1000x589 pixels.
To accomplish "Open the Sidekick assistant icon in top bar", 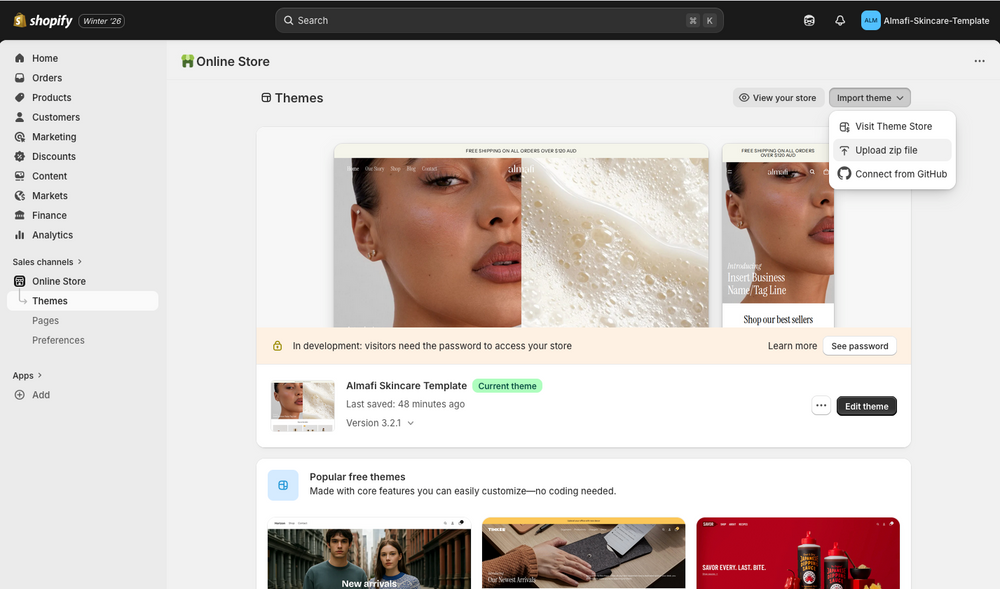I will (x=809, y=20).
